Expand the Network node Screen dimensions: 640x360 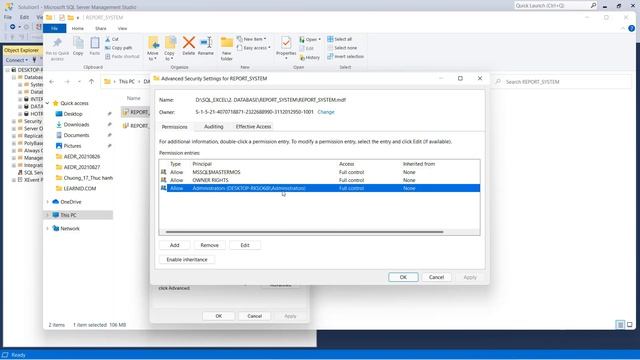[48, 229]
